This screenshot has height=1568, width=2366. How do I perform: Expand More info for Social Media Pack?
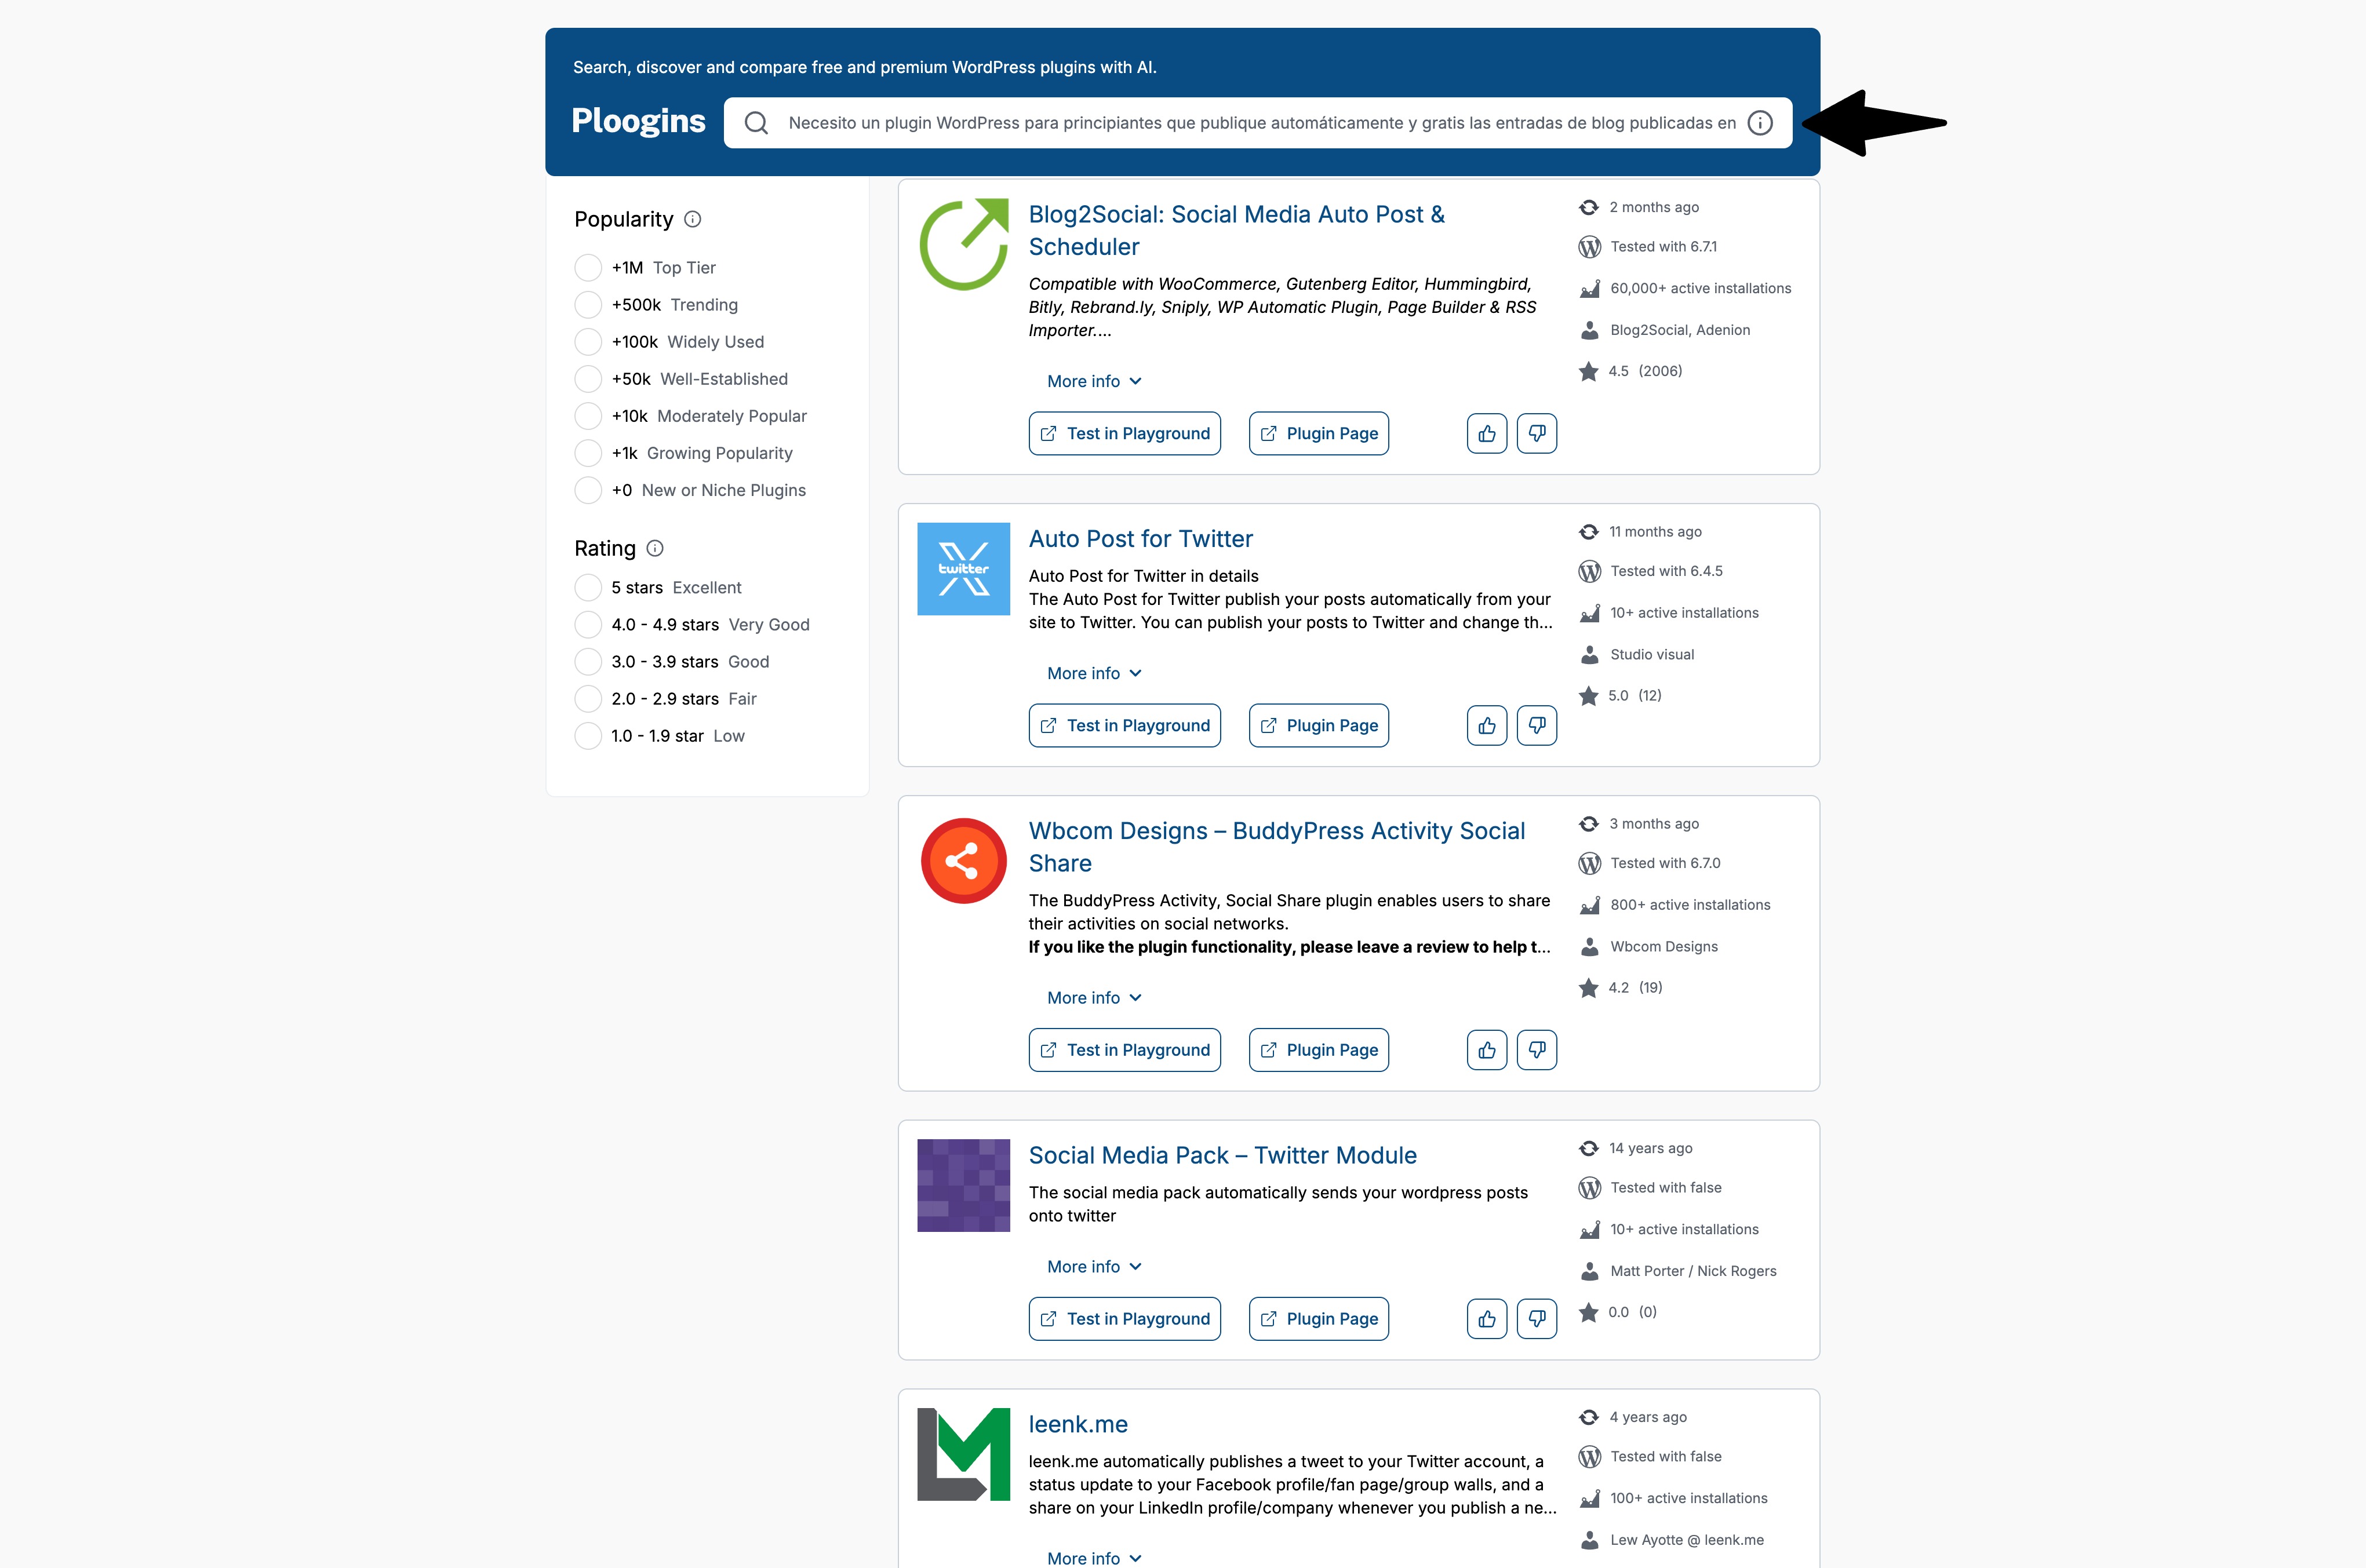[x=1094, y=1266]
